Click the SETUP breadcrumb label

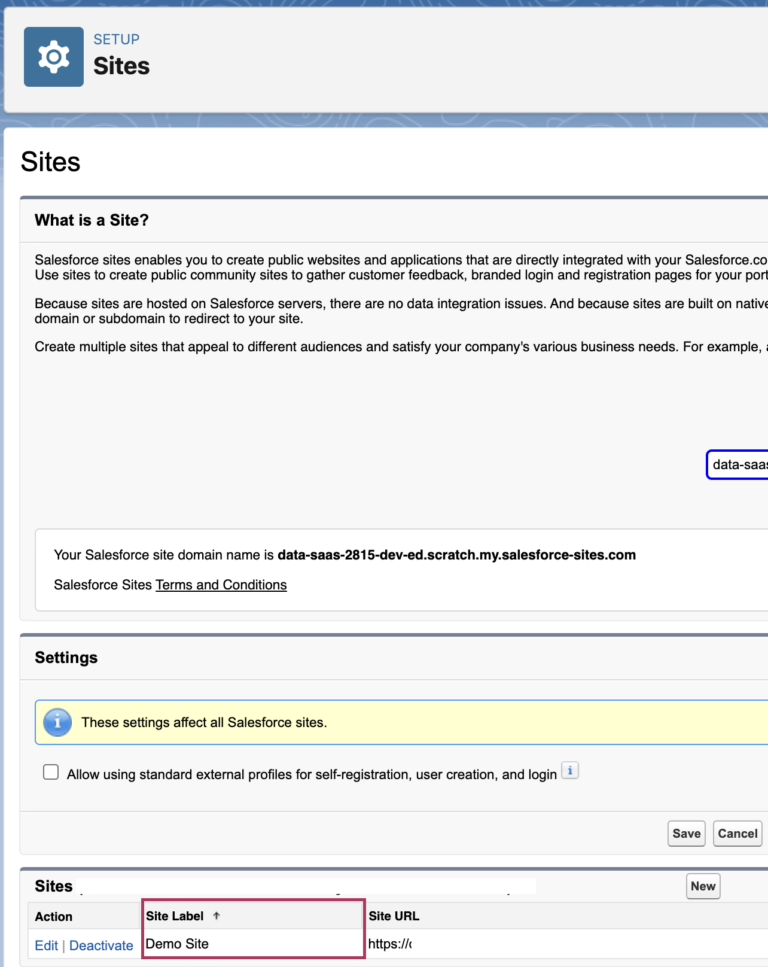pos(116,39)
